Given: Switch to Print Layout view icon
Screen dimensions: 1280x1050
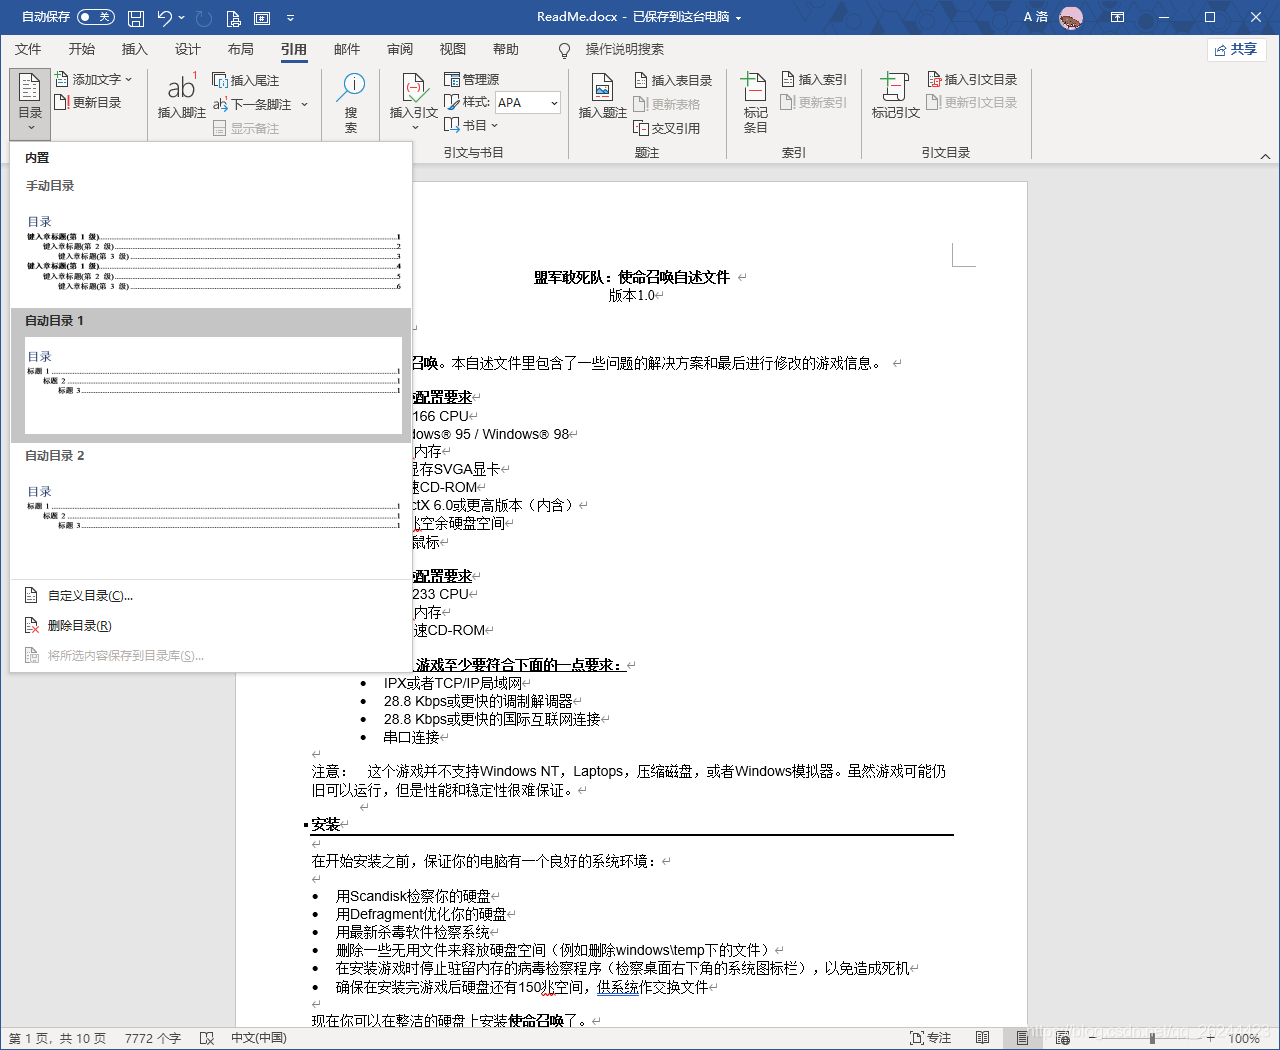Looking at the screenshot, I should coord(1022,1038).
